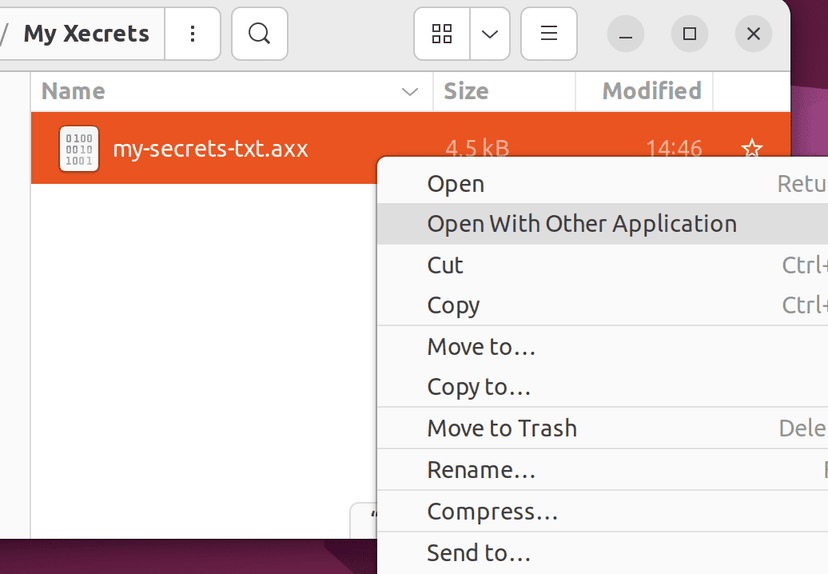Switch to the grid view icon

click(442, 34)
